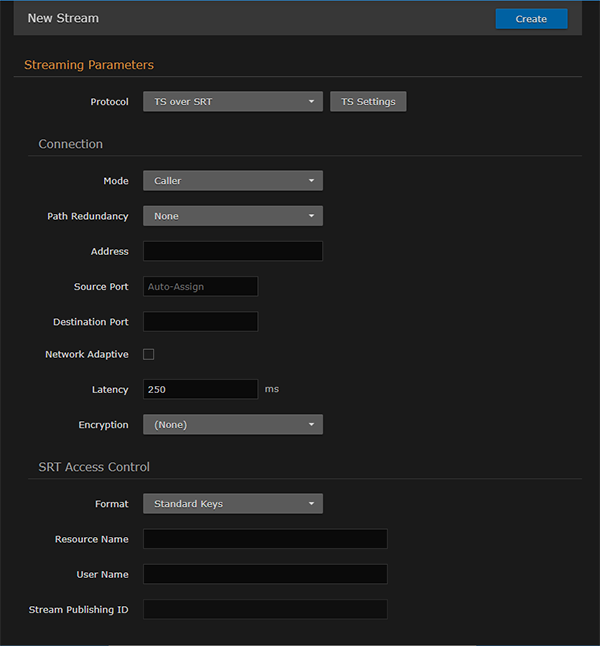600x646 pixels.
Task: Click into the Latency value field
Action: [x=200, y=389]
